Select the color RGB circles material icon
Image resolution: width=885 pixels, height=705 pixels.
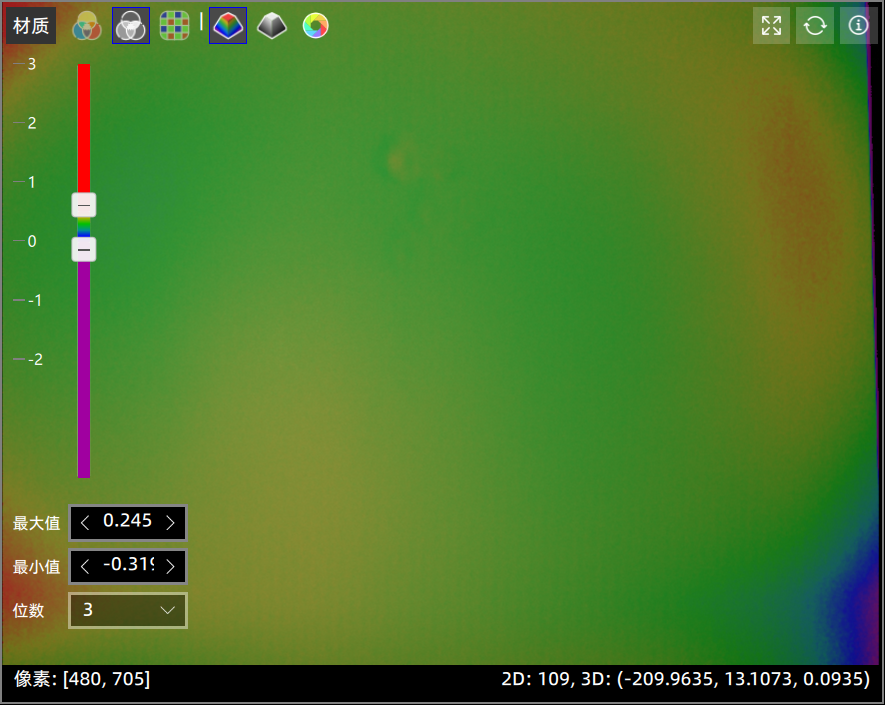coord(87,26)
